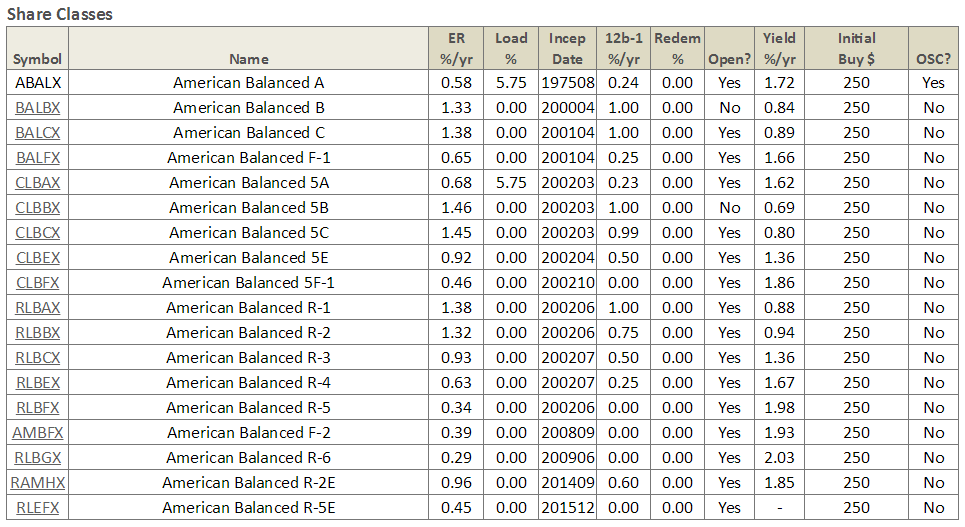The image size is (965, 527).
Task: Click the CLBFX ticker link
Action: [x=38, y=283]
